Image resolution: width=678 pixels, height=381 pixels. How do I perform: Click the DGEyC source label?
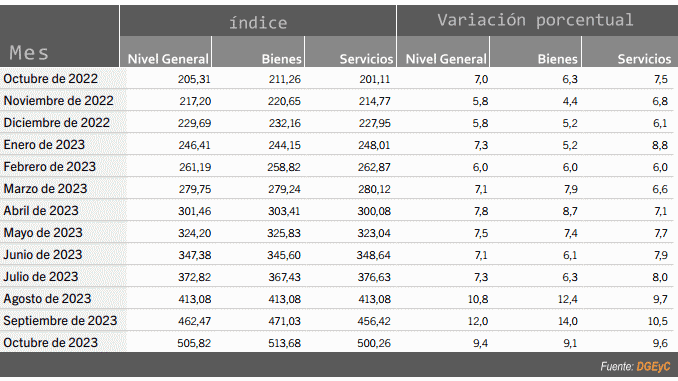coord(653,366)
